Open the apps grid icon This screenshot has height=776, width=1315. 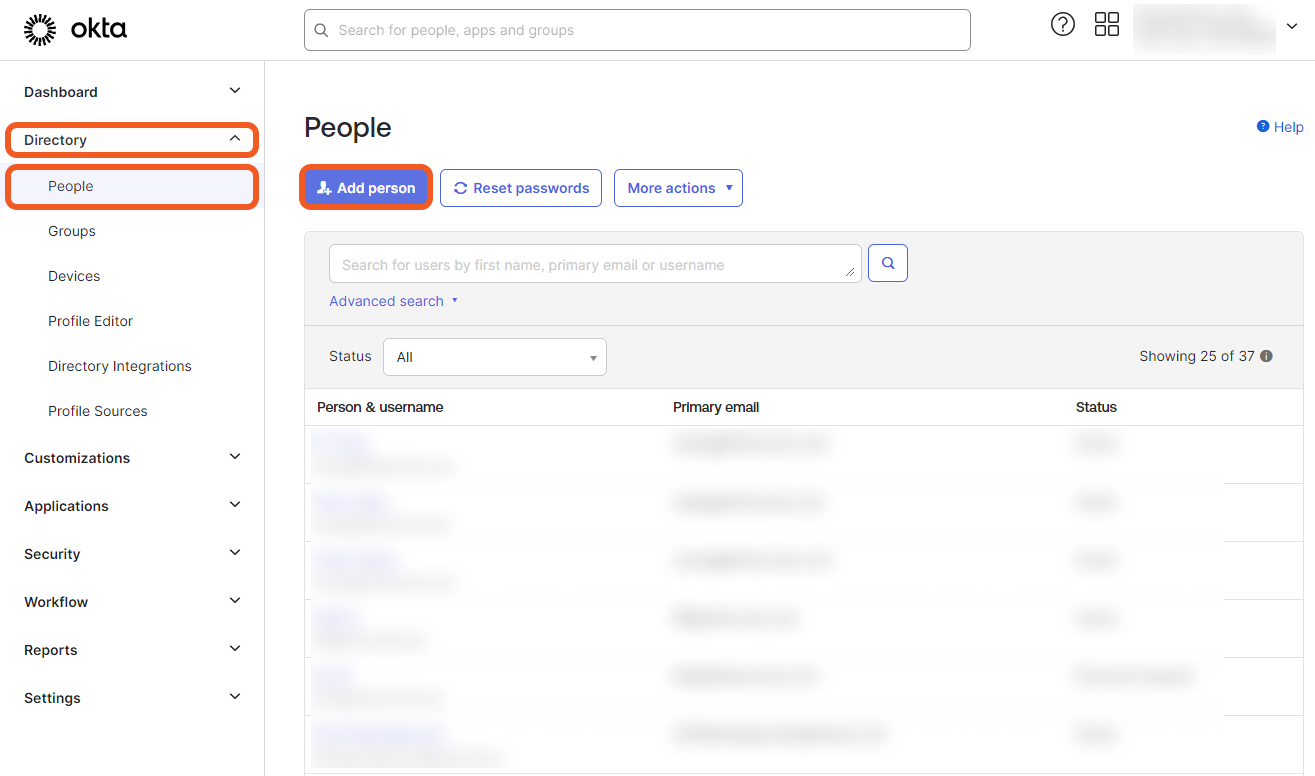(x=1107, y=25)
